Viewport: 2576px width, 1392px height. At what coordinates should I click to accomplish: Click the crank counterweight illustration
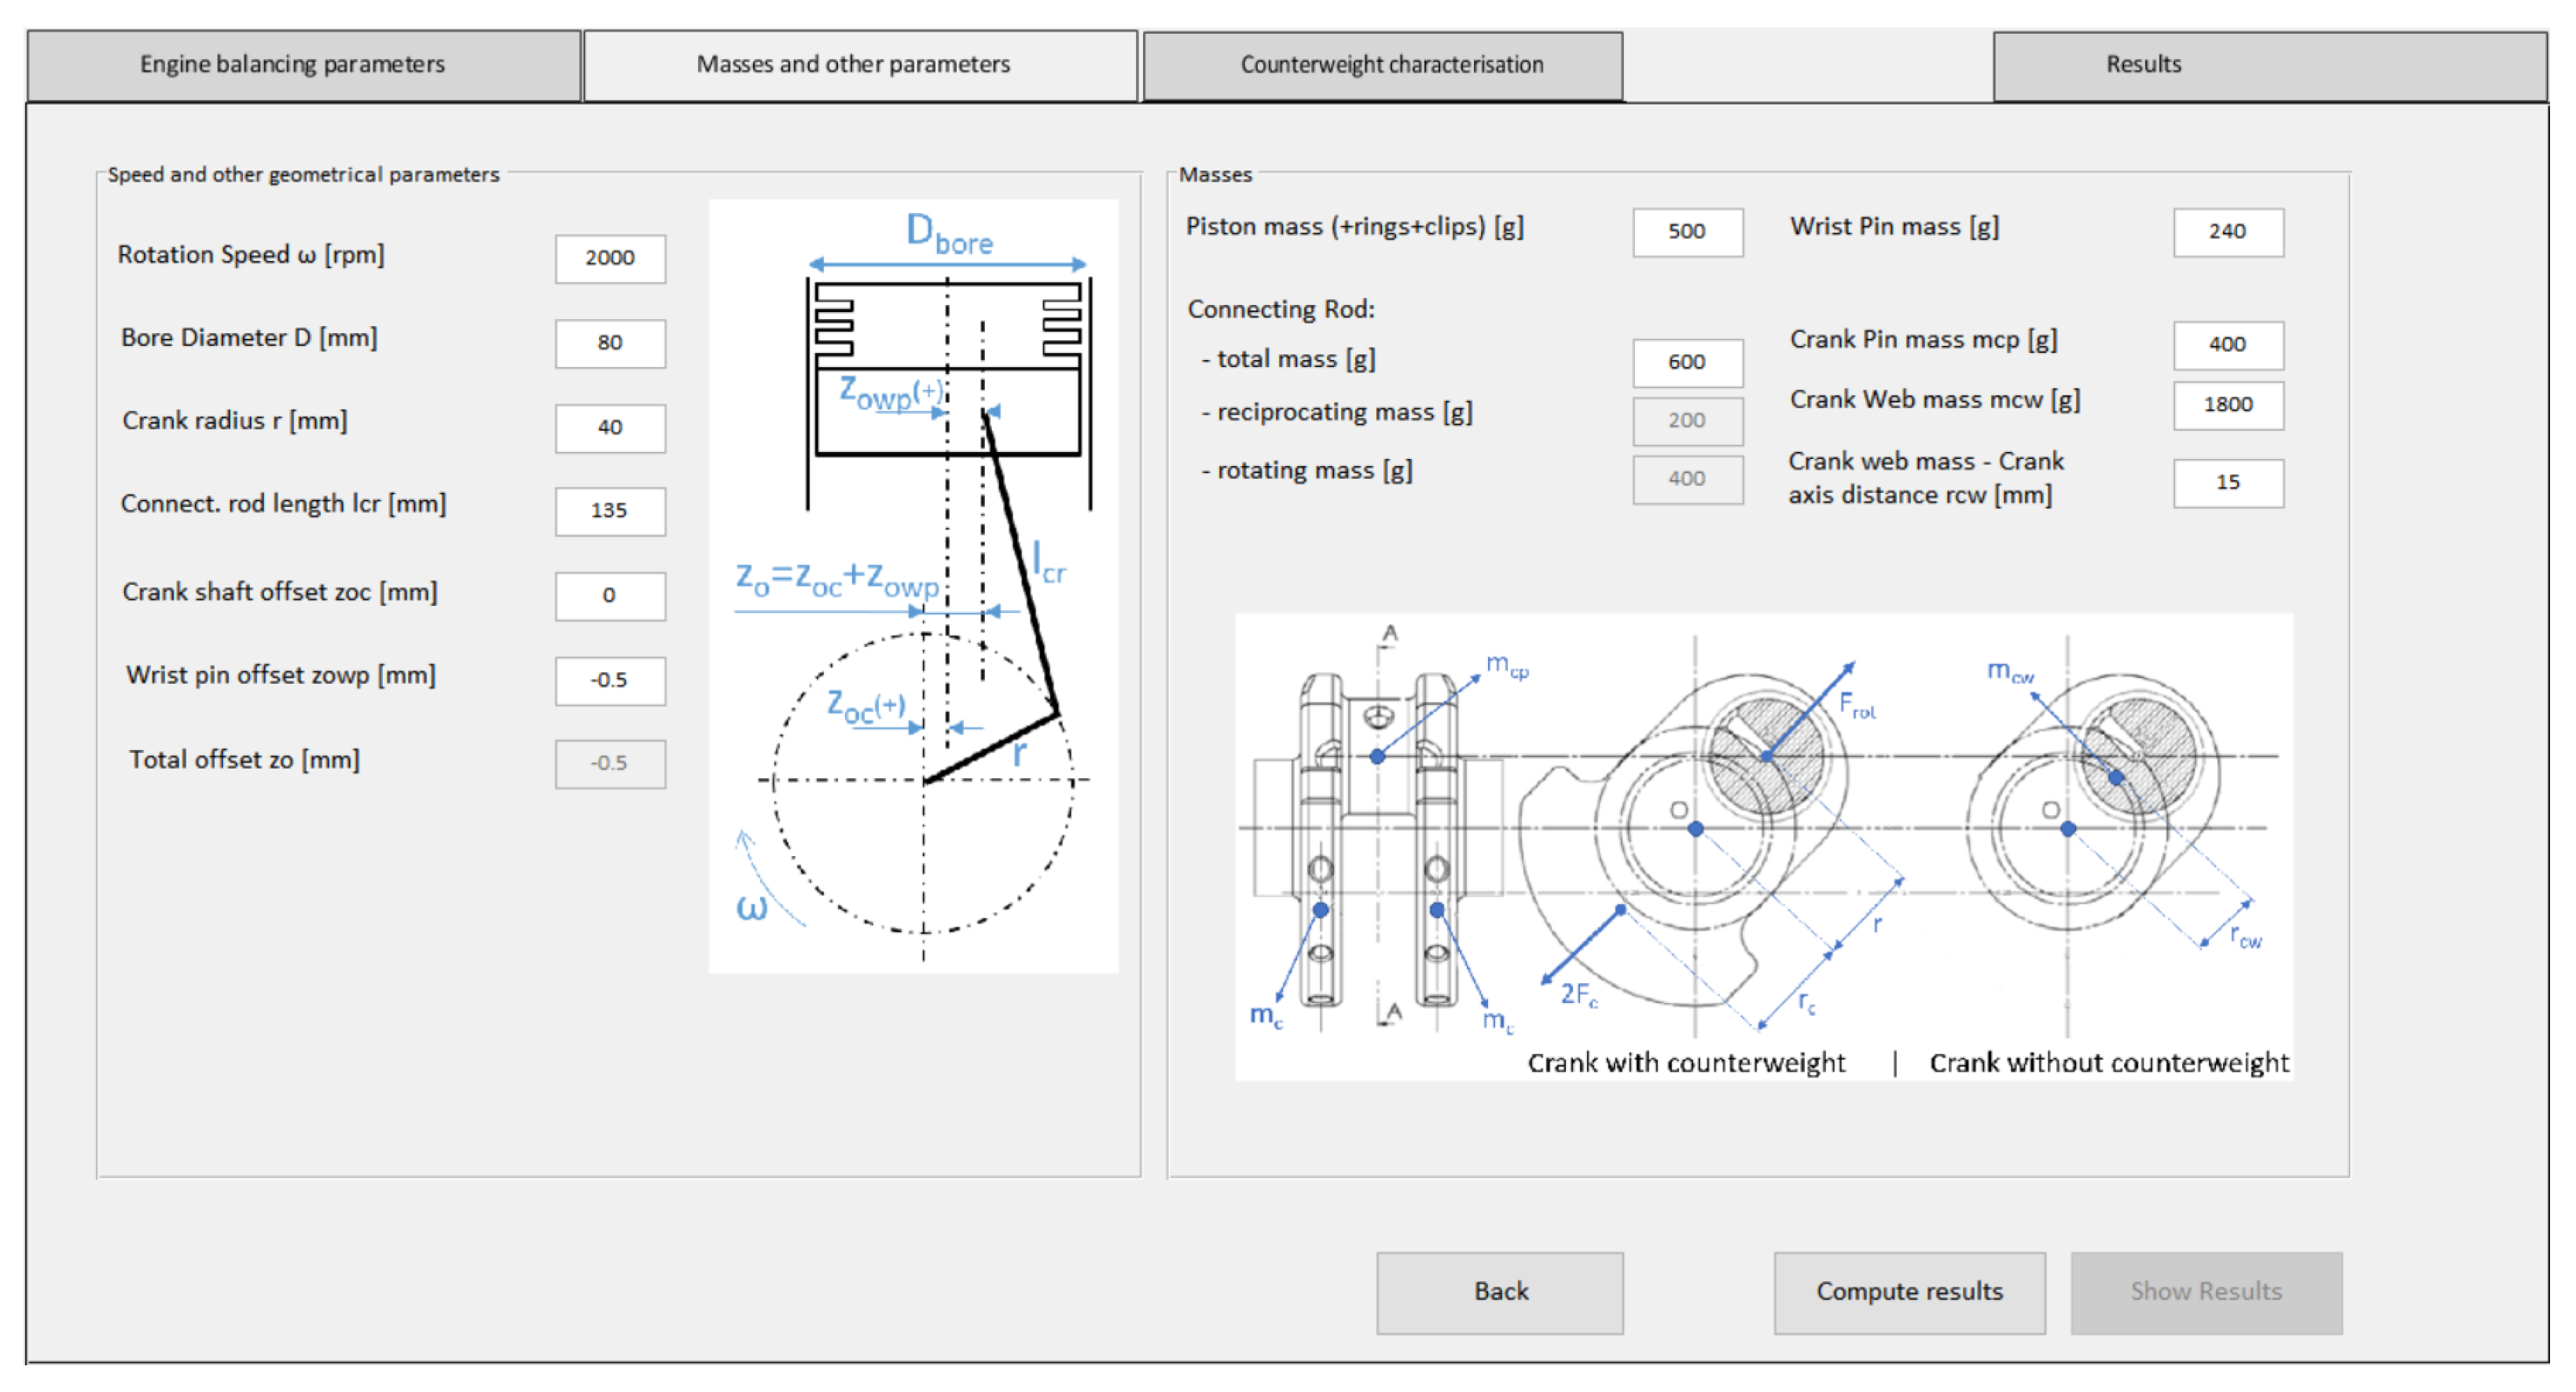tap(1763, 845)
